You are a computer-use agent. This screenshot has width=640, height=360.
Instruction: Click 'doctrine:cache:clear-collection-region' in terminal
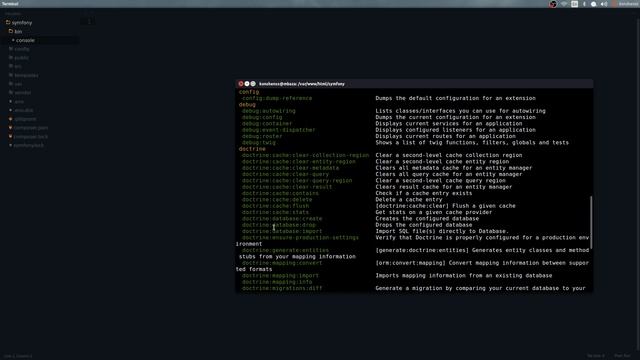(305, 156)
